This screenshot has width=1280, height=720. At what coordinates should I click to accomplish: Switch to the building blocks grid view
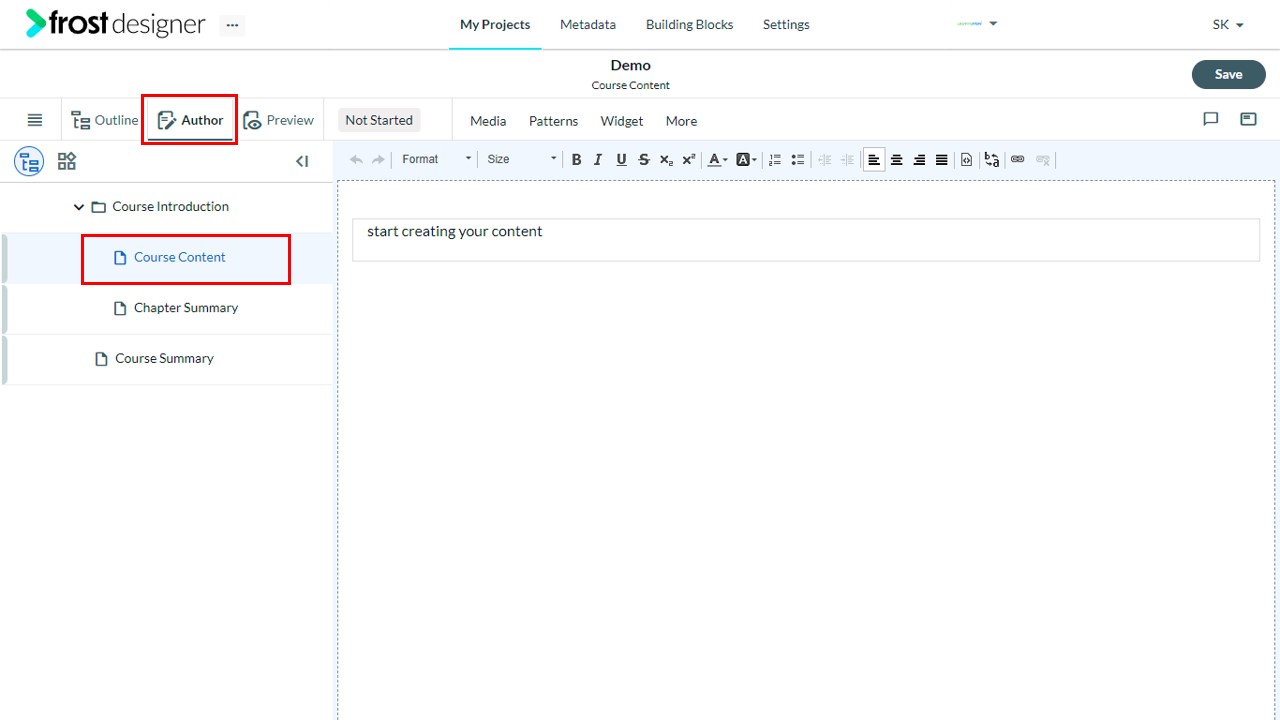[67, 161]
